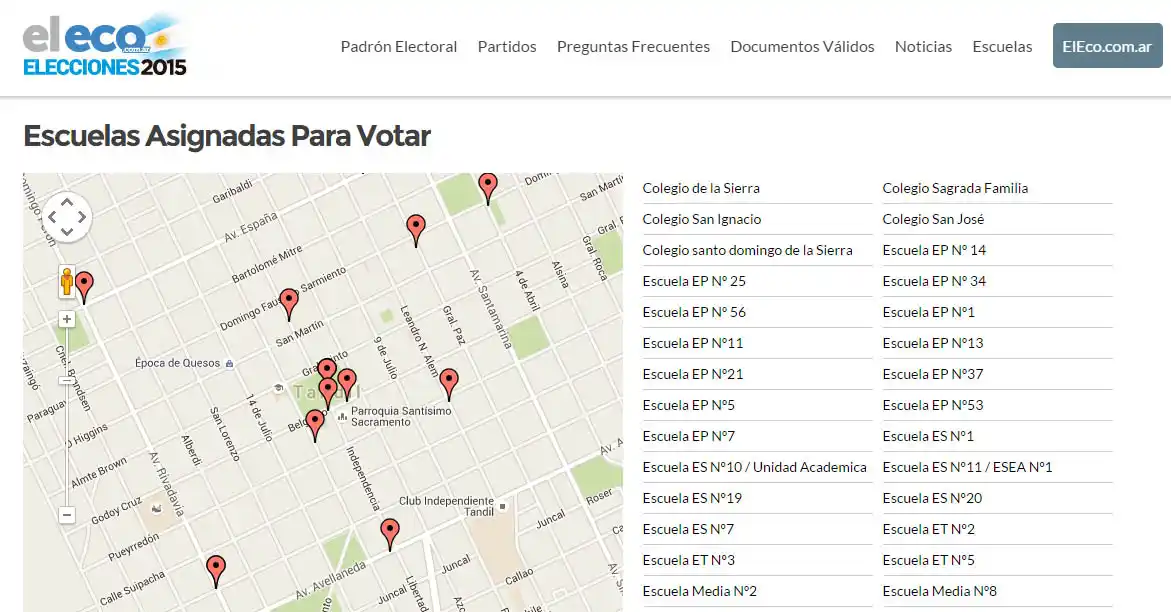
Task: Select the map marker near Calle Suipacha
Action: pyautogui.click(x=216, y=571)
